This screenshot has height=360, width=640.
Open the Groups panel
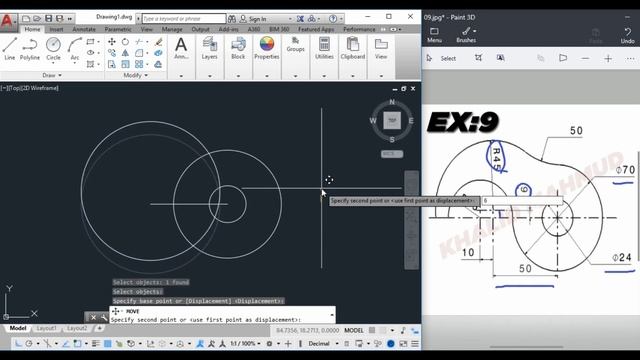tap(296, 44)
